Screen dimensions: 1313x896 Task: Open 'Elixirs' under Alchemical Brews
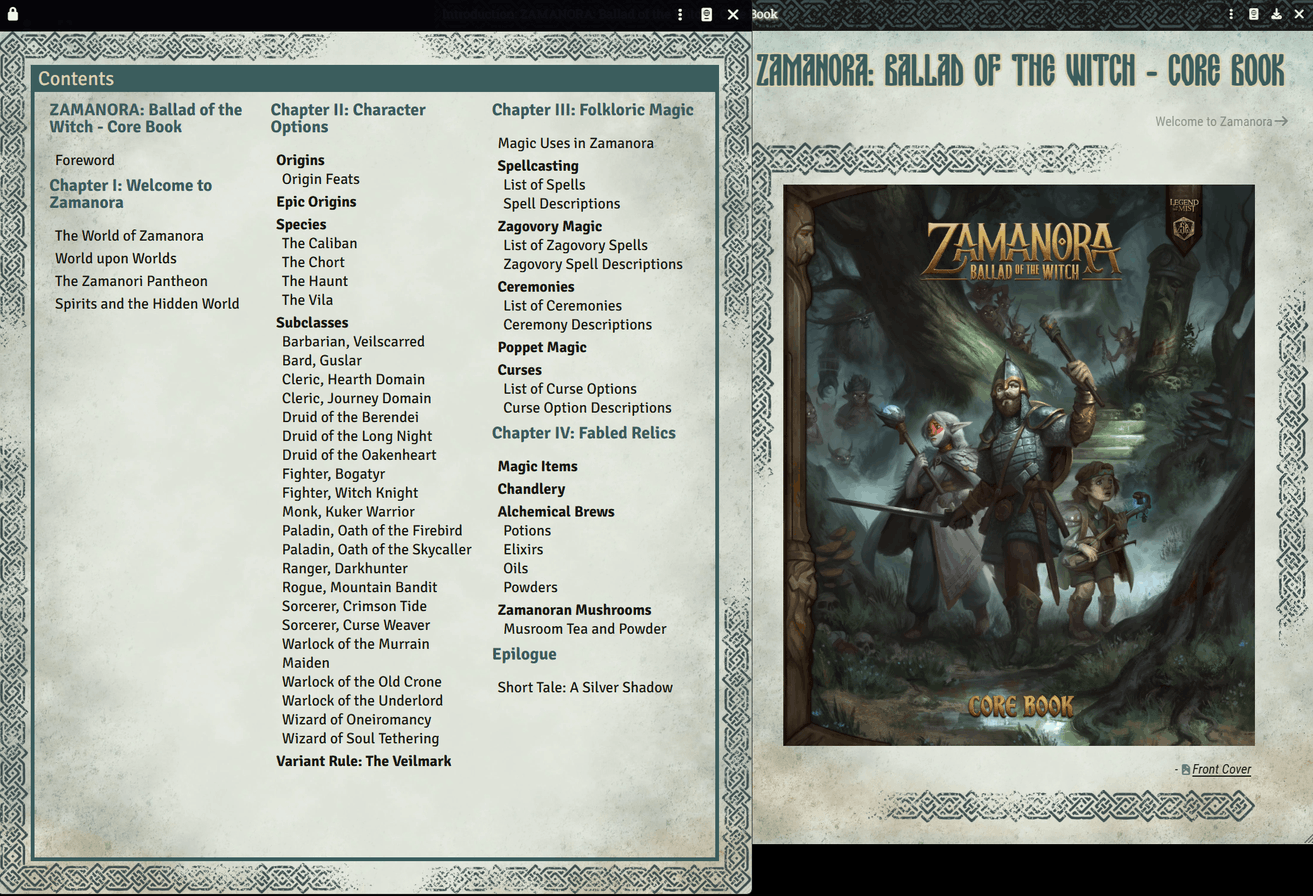tap(524, 550)
